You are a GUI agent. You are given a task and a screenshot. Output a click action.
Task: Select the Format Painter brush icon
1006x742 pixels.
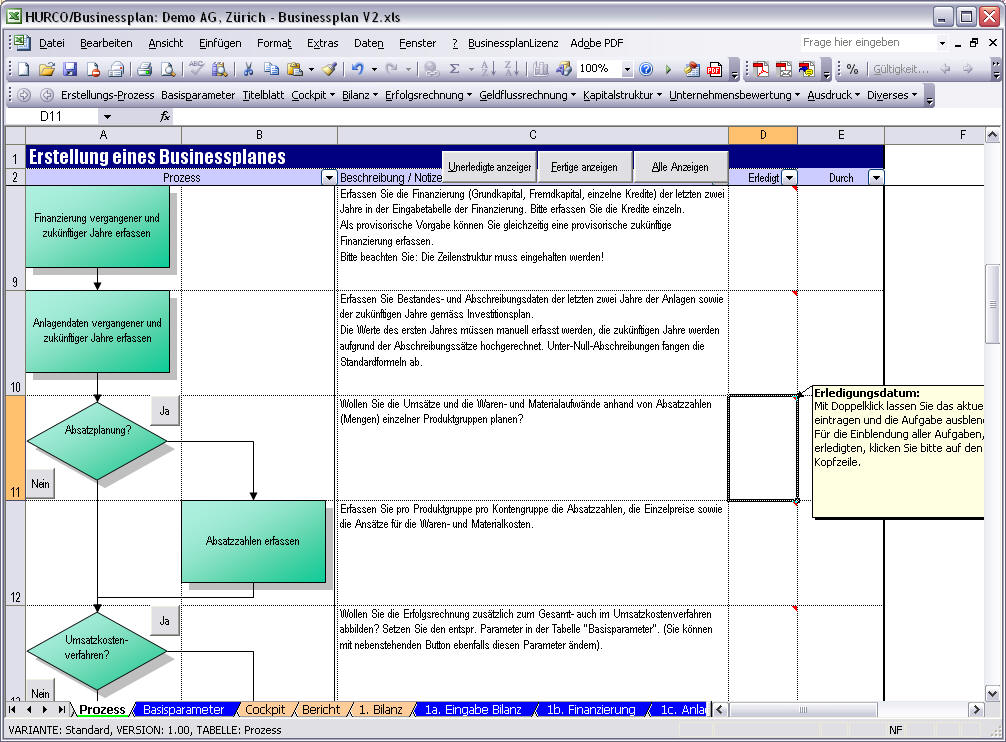click(329, 69)
